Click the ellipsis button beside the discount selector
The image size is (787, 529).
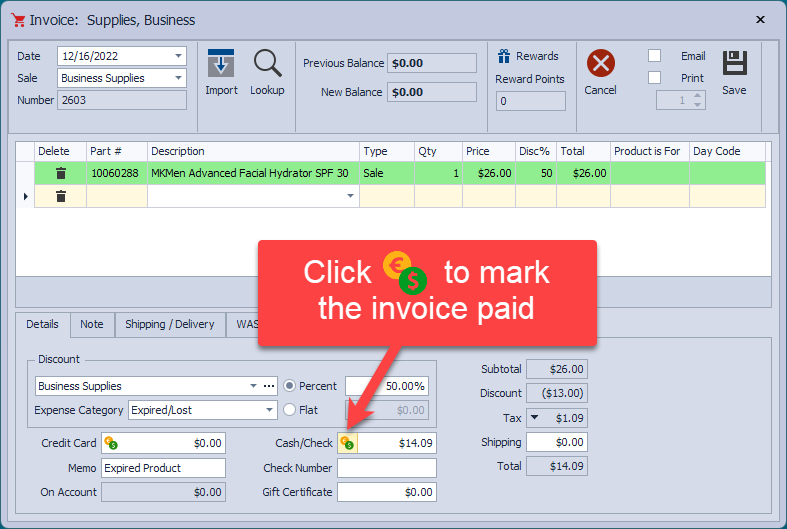point(269,385)
